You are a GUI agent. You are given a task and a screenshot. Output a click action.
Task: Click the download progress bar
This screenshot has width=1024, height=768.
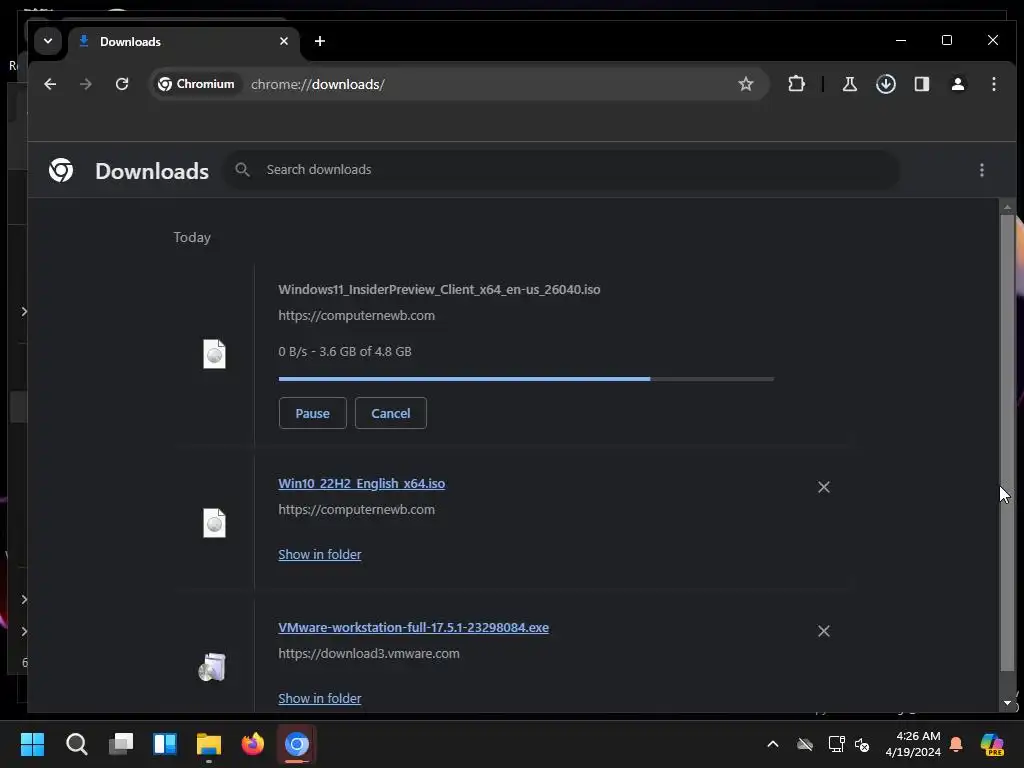pos(526,379)
